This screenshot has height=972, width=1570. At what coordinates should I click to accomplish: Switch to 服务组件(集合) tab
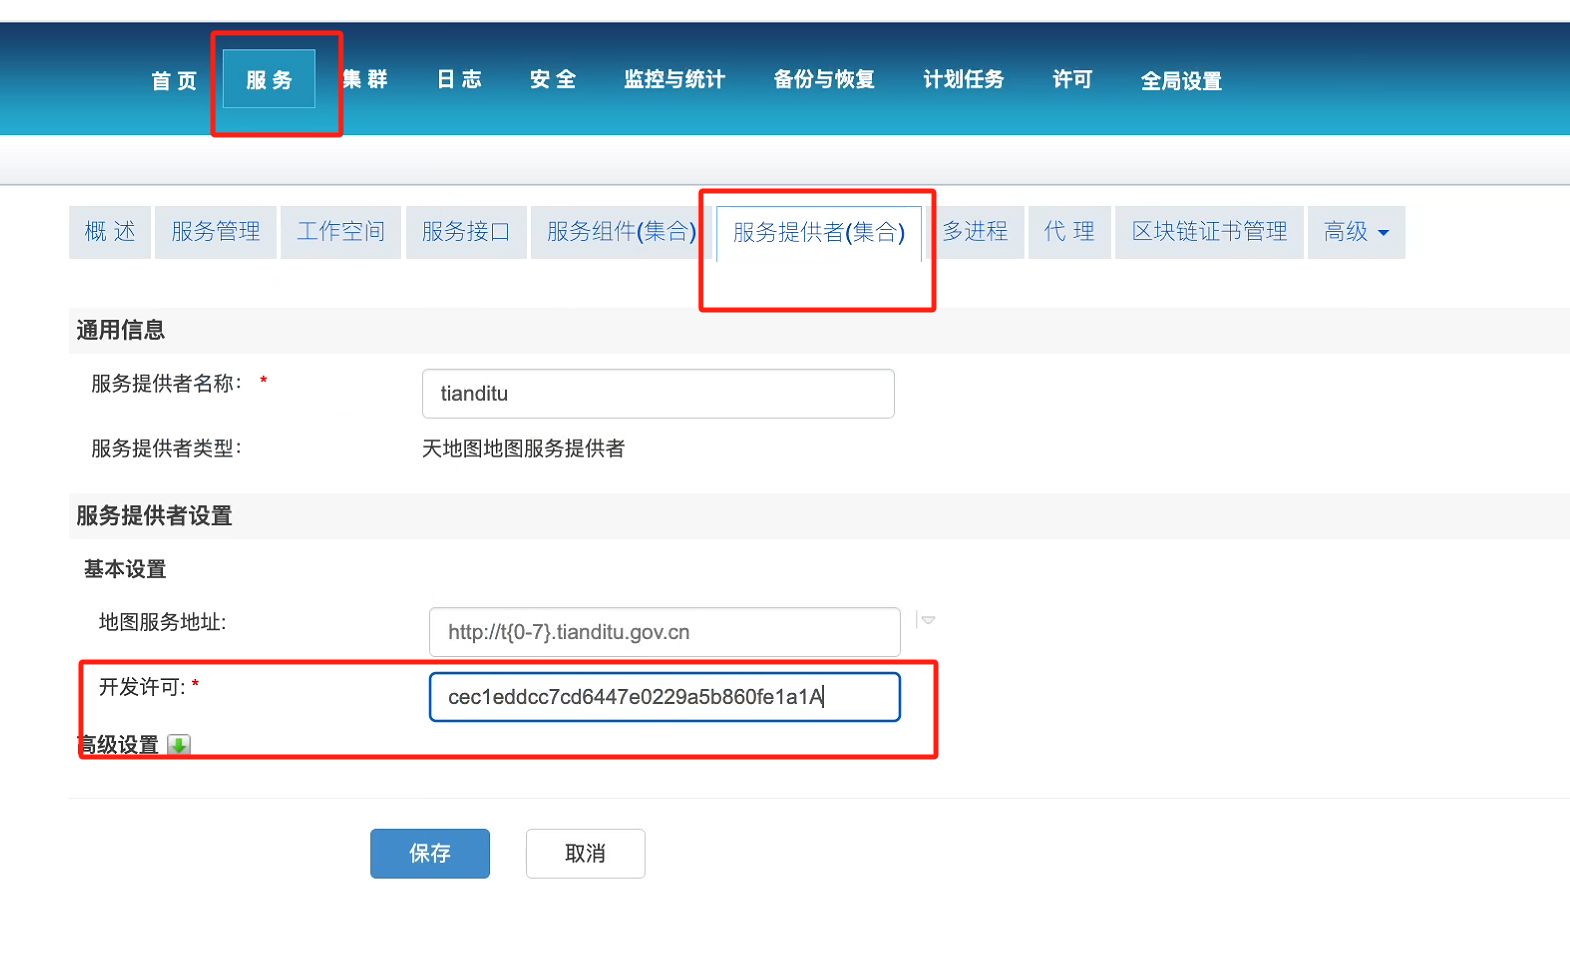[x=621, y=232]
